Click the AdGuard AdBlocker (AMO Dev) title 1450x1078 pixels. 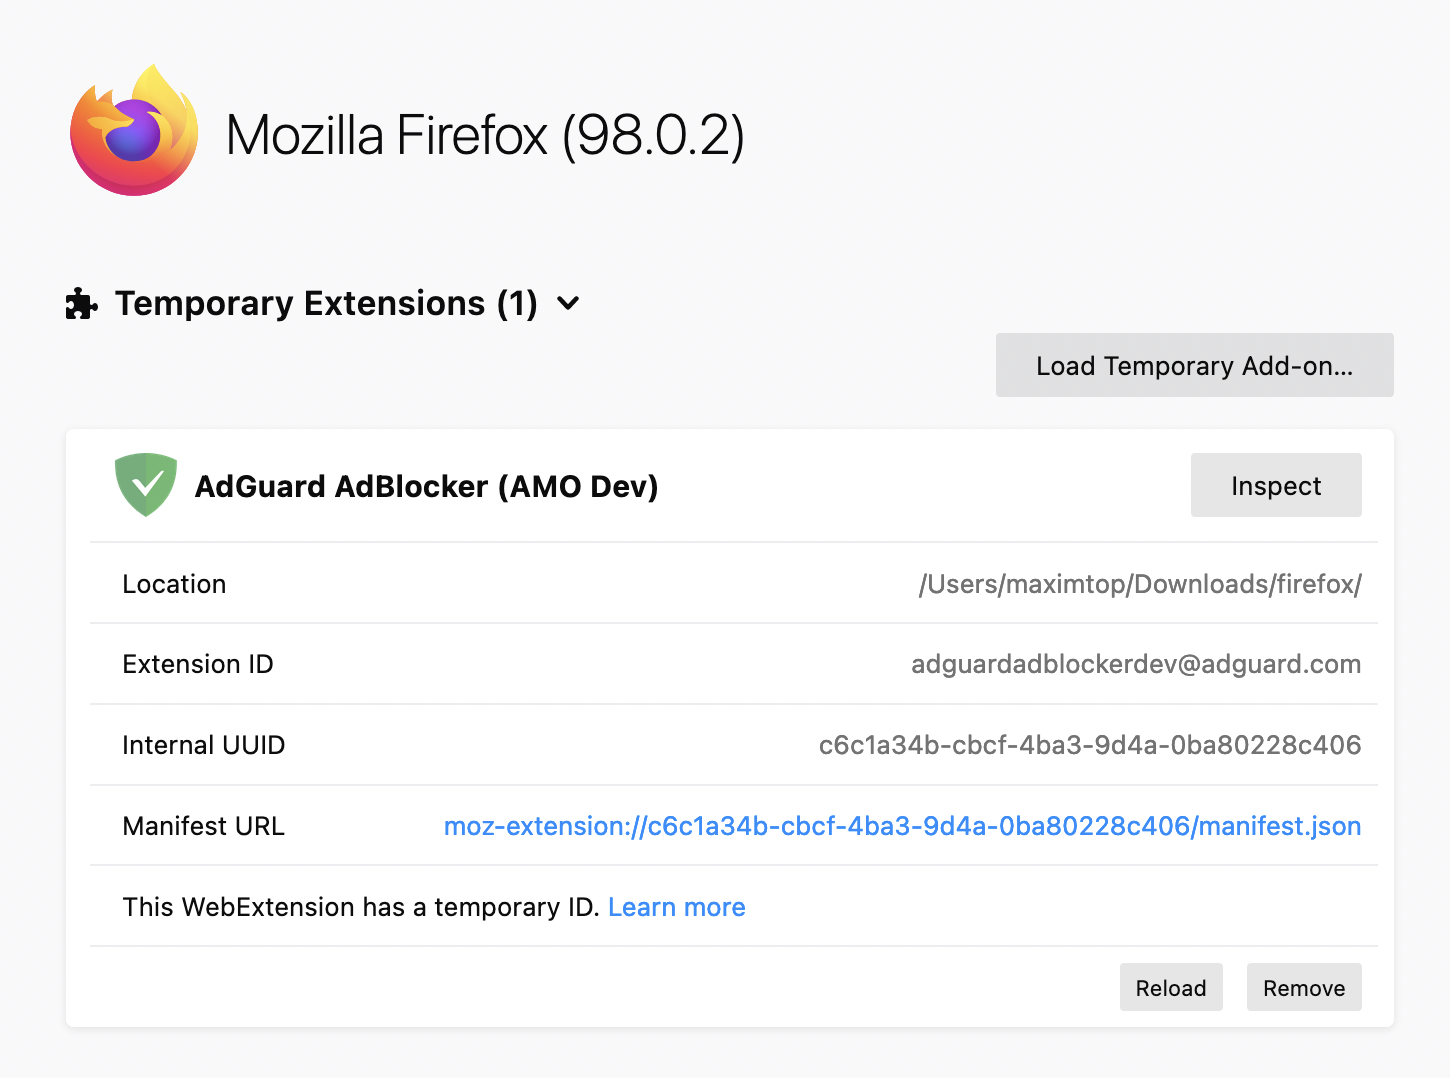(426, 486)
